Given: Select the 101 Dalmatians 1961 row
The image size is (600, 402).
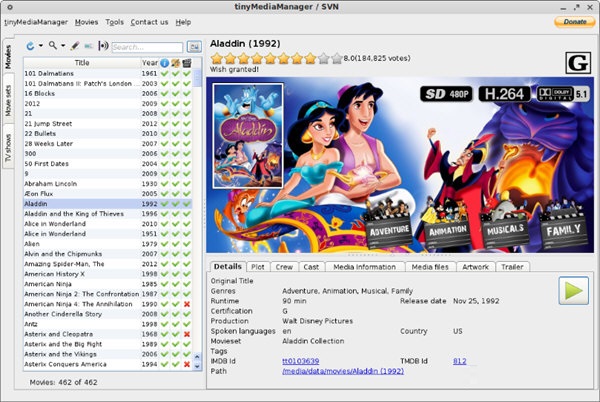Looking at the screenshot, I should pos(108,73).
